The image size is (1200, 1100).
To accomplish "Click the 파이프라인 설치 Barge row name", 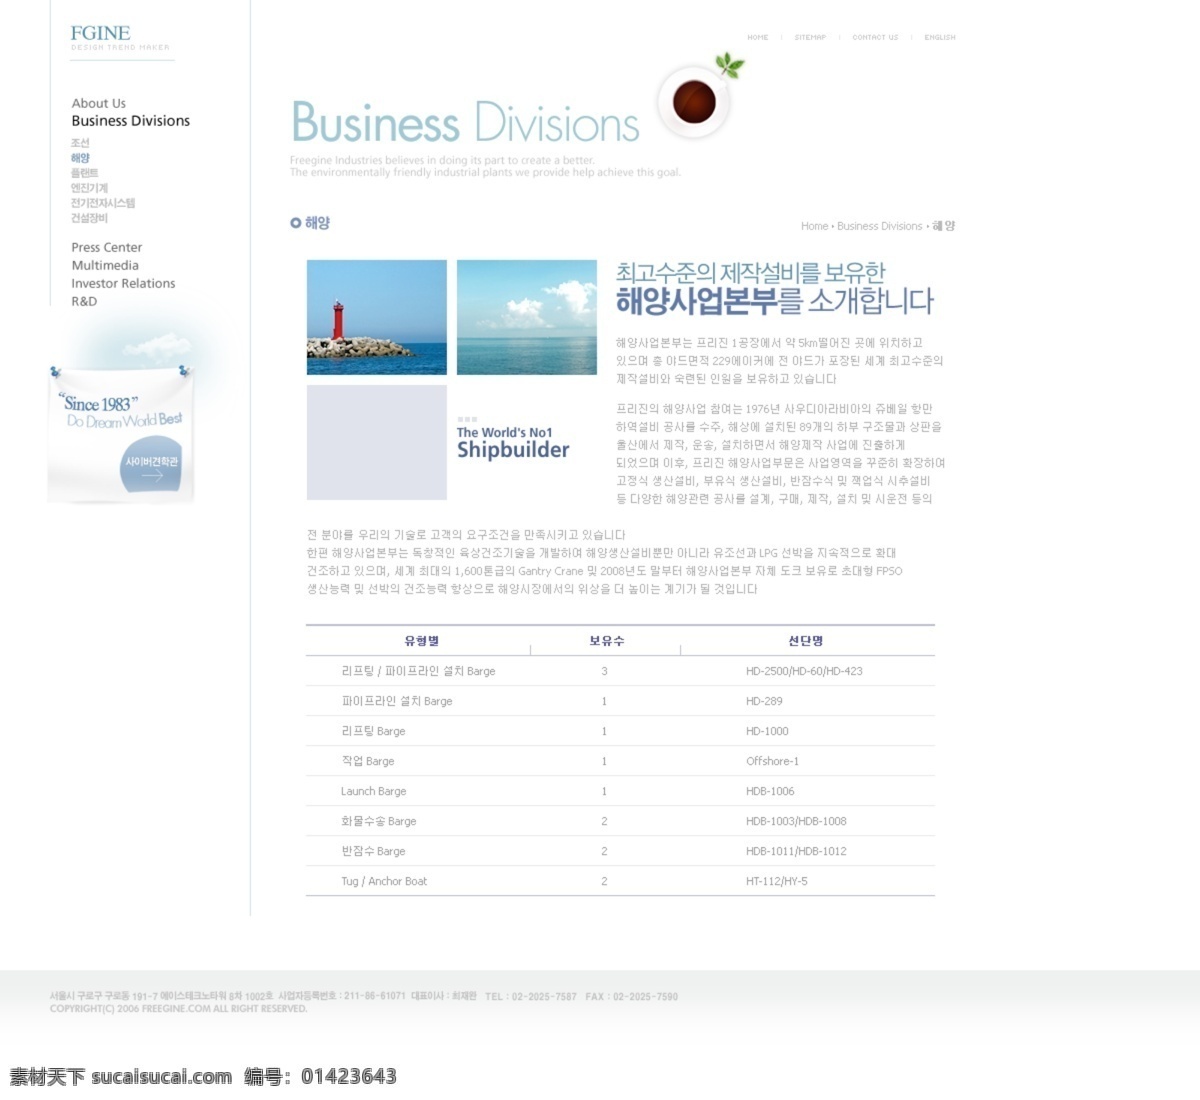I will (397, 701).
